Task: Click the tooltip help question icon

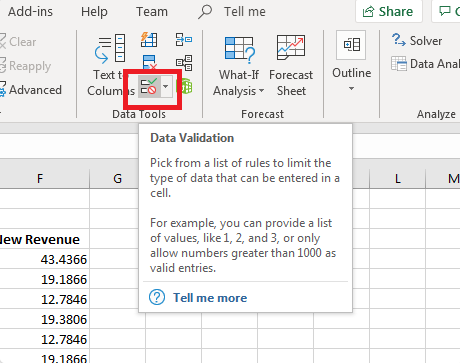Action: pyautogui.click(x=157, y=297)
